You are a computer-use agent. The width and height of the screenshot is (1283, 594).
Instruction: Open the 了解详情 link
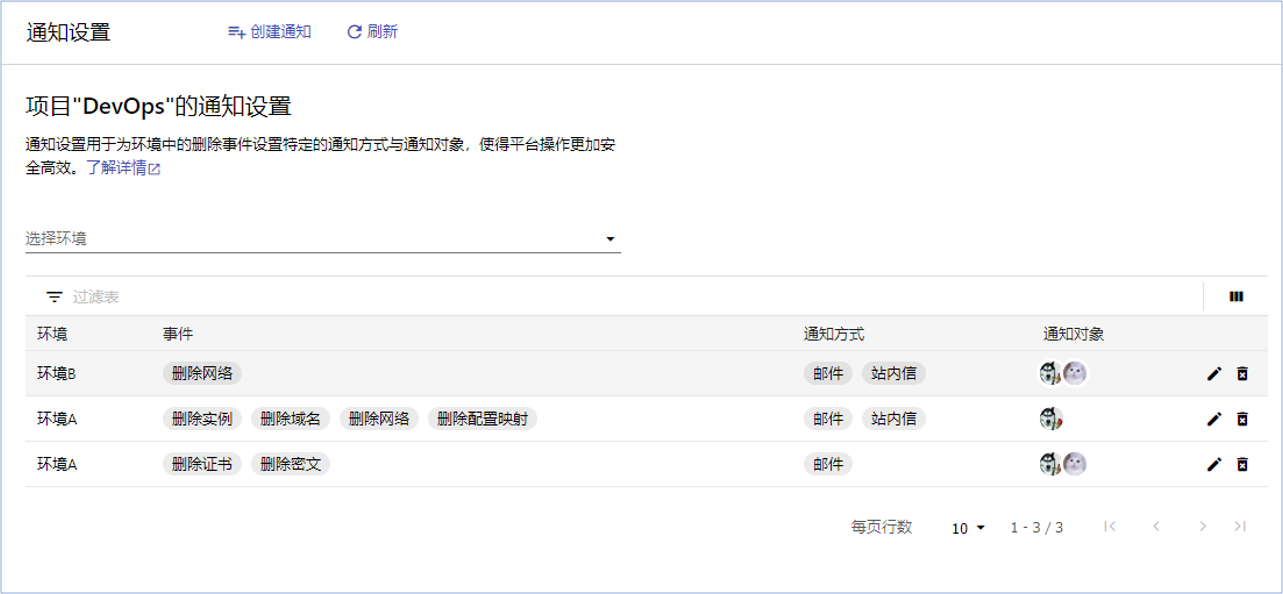coord(123,168)
